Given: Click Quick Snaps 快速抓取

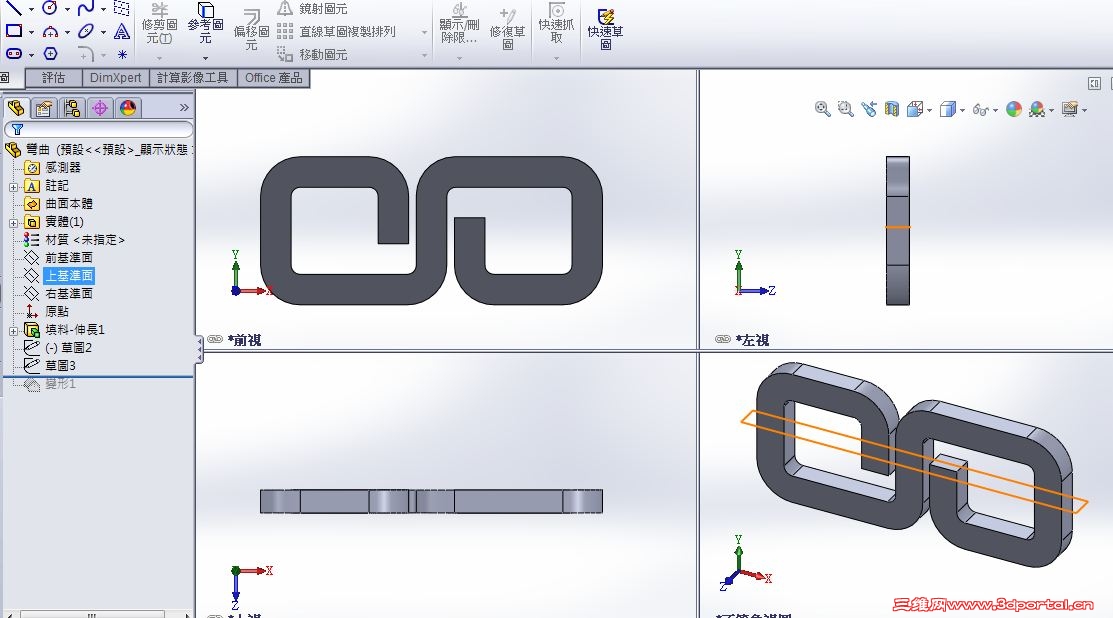Looking at the screenshot, I should pos(556,23).
